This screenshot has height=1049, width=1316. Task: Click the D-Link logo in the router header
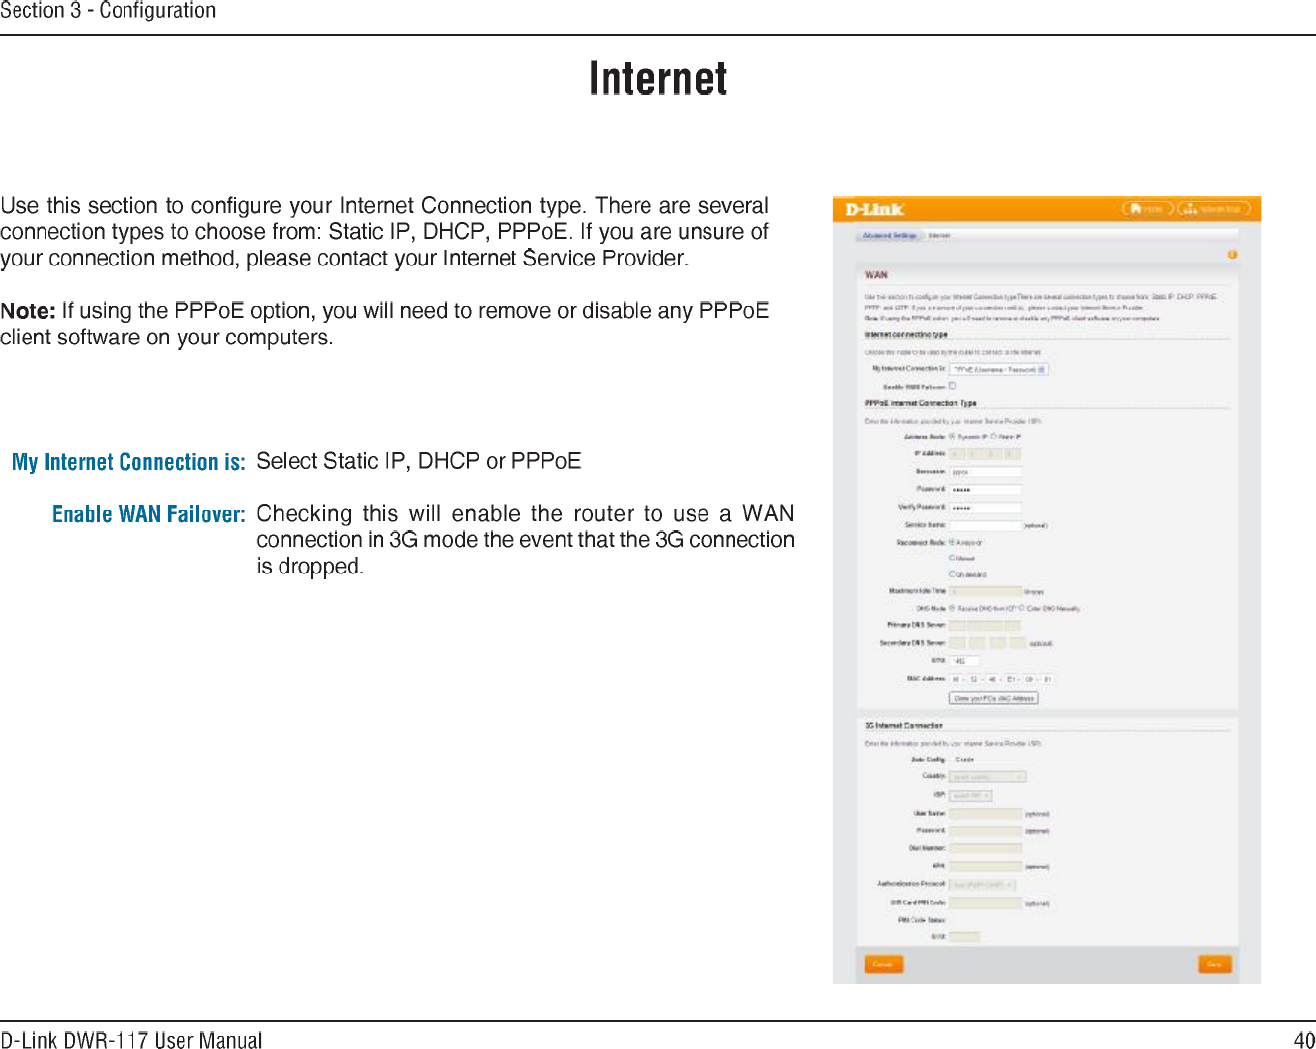874,209
